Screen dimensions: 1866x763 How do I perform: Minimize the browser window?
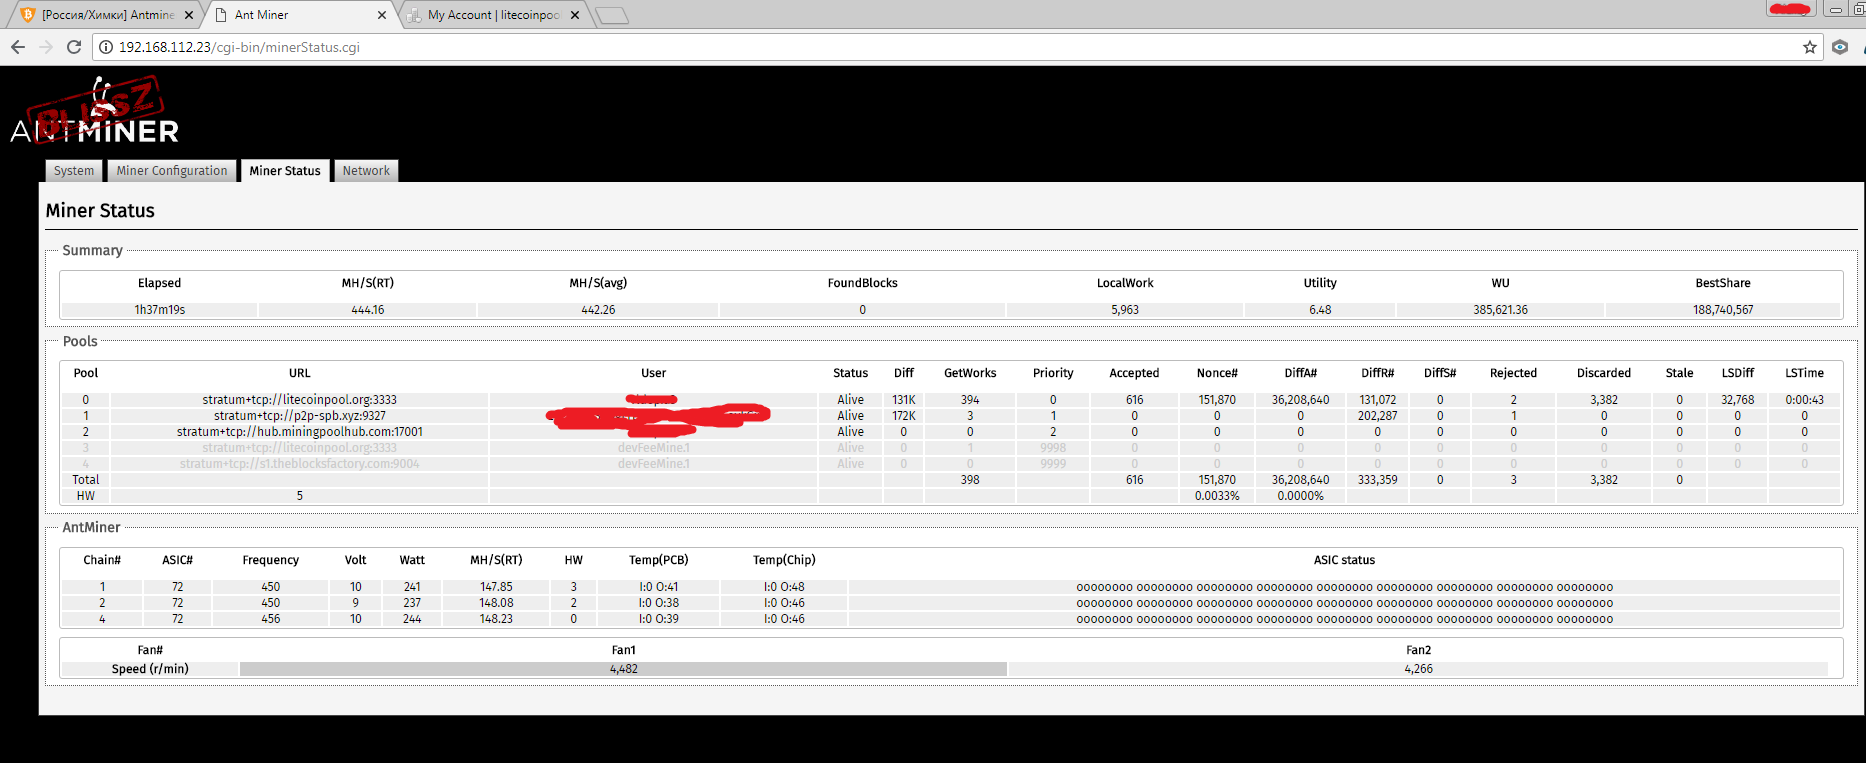1836,10
